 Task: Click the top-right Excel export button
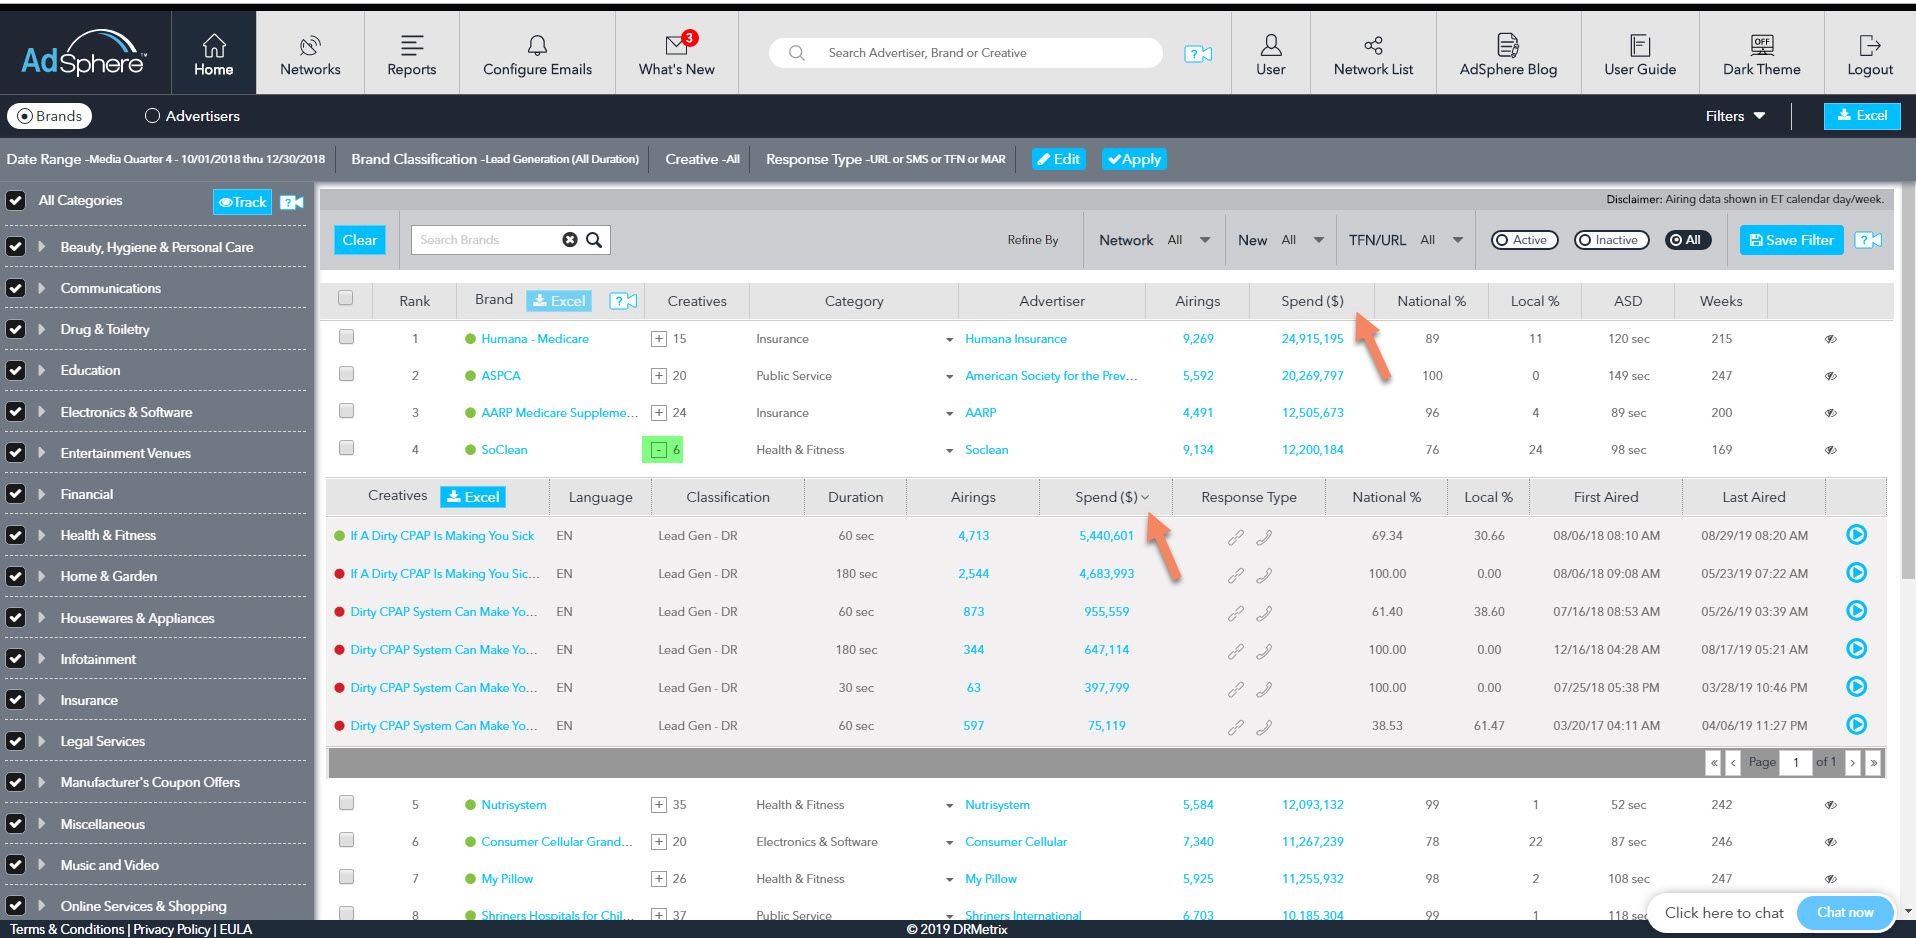[1862, 116]
